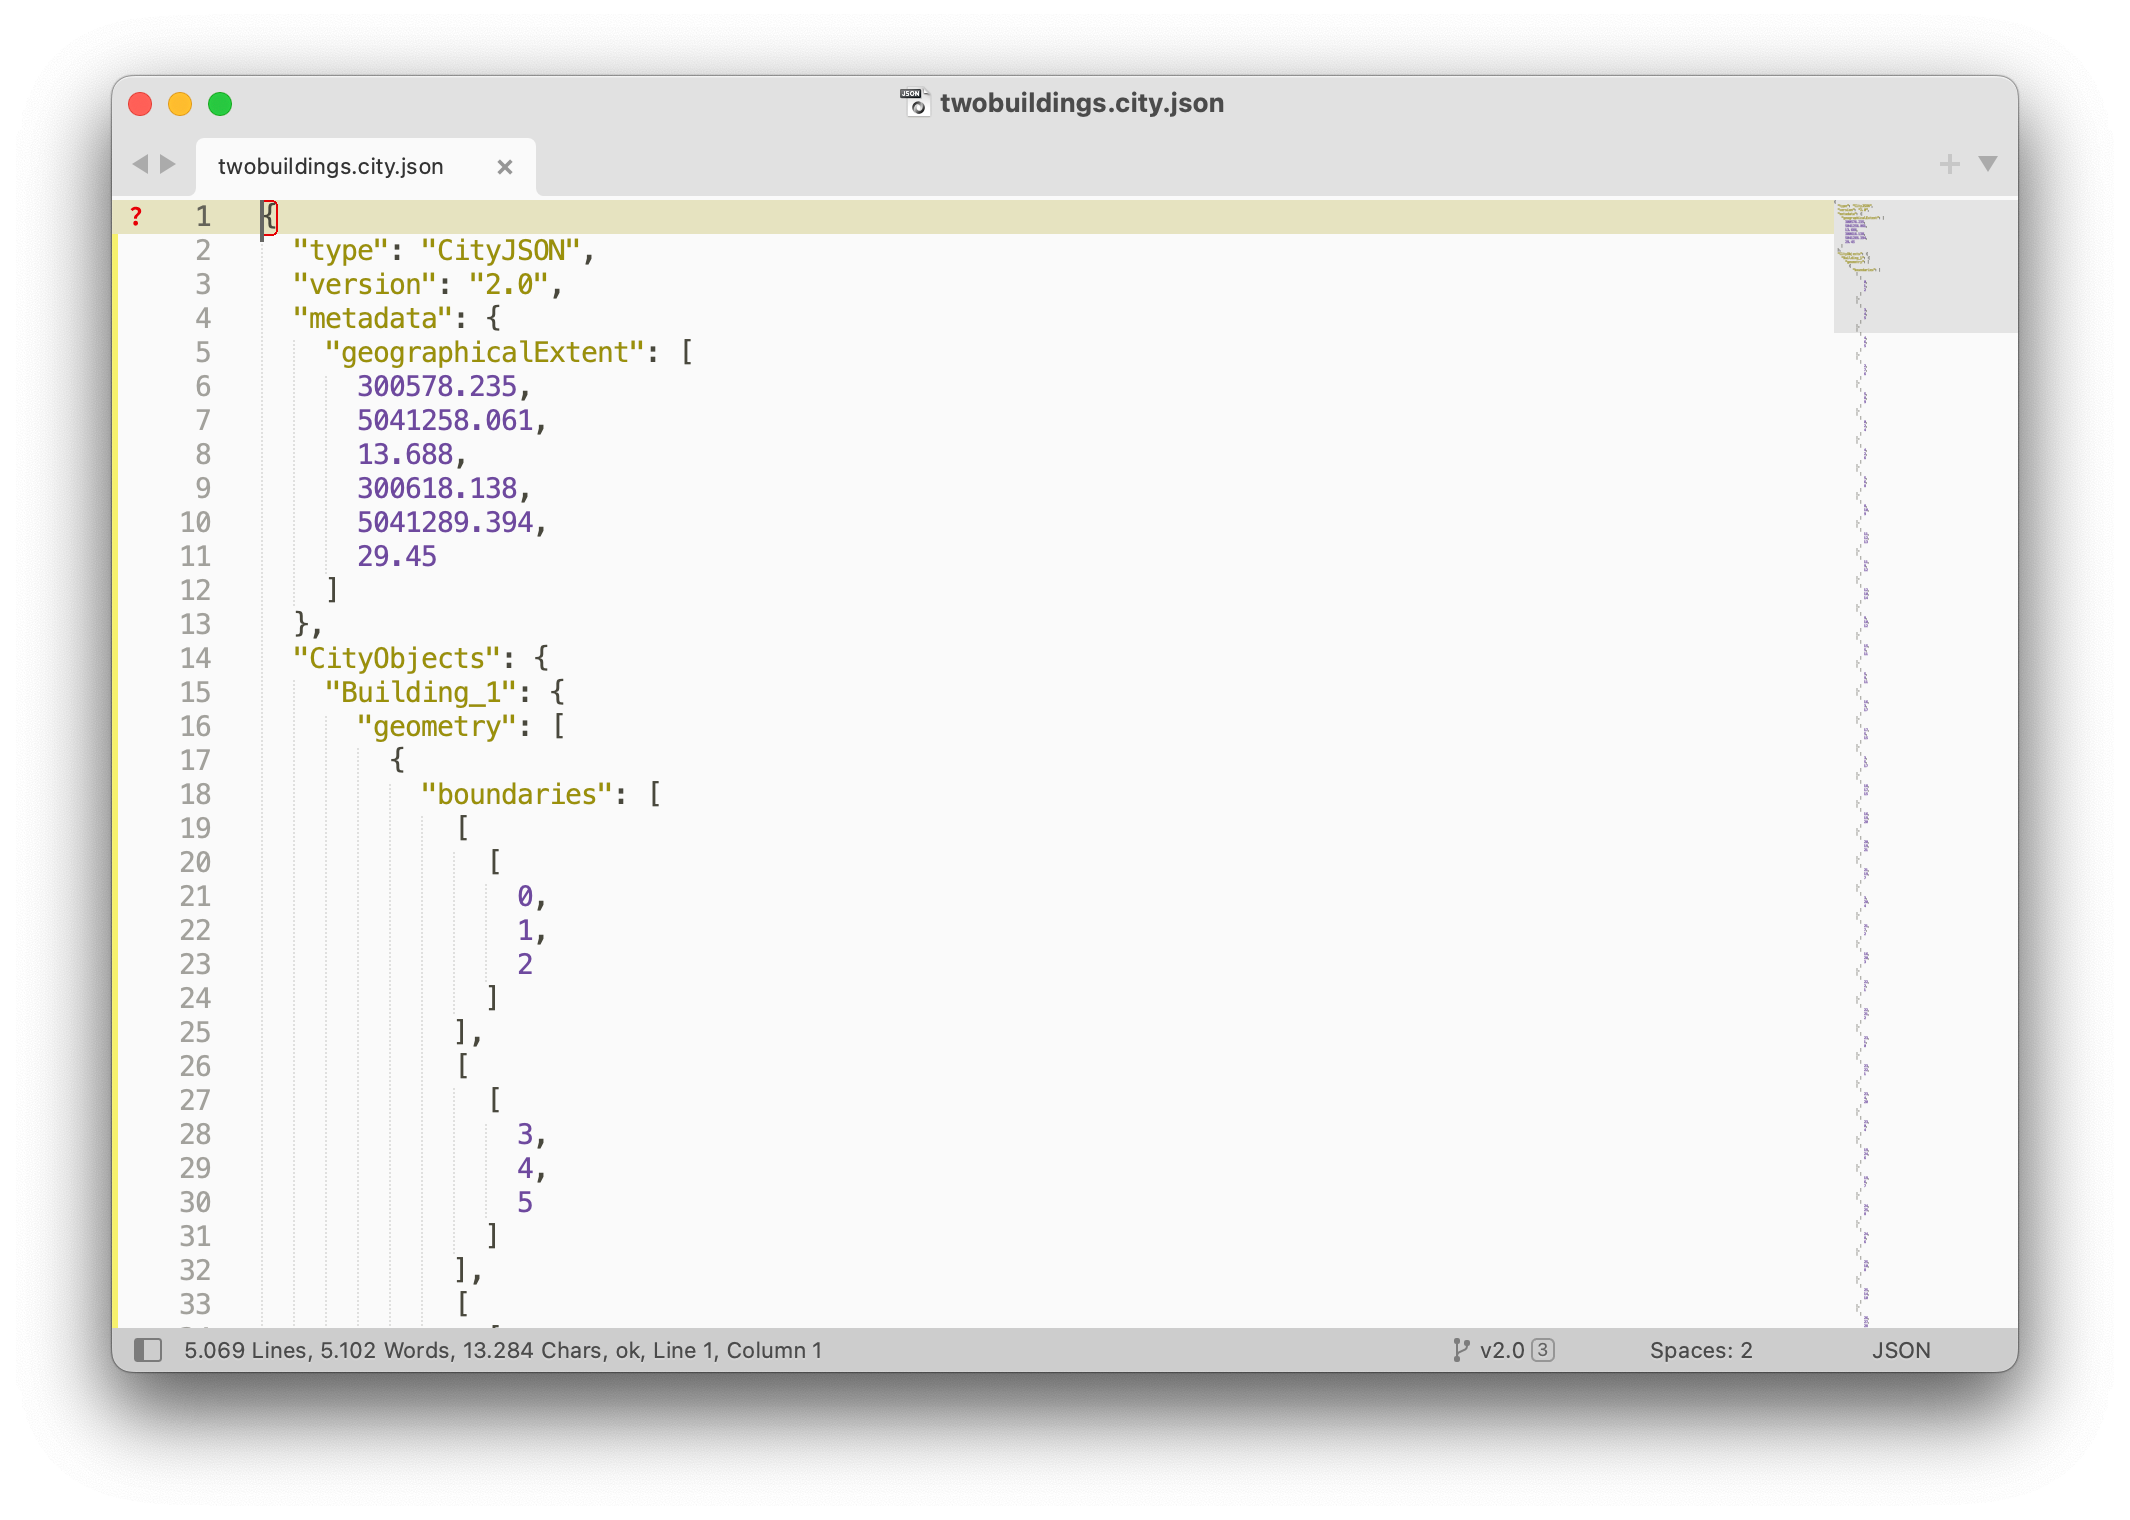This screenshot has height=1520, width=2130.
Task: Click the minimap viewport at the top right
Action: [x=1923, y=265]
